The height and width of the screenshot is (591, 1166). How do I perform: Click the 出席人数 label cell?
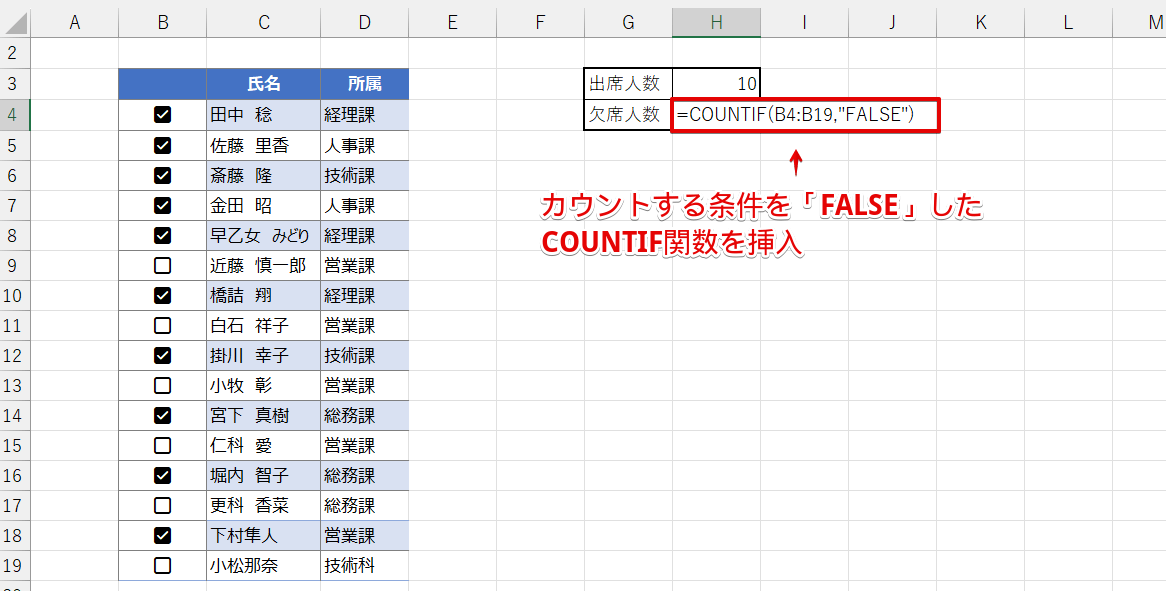coord(628,84)
